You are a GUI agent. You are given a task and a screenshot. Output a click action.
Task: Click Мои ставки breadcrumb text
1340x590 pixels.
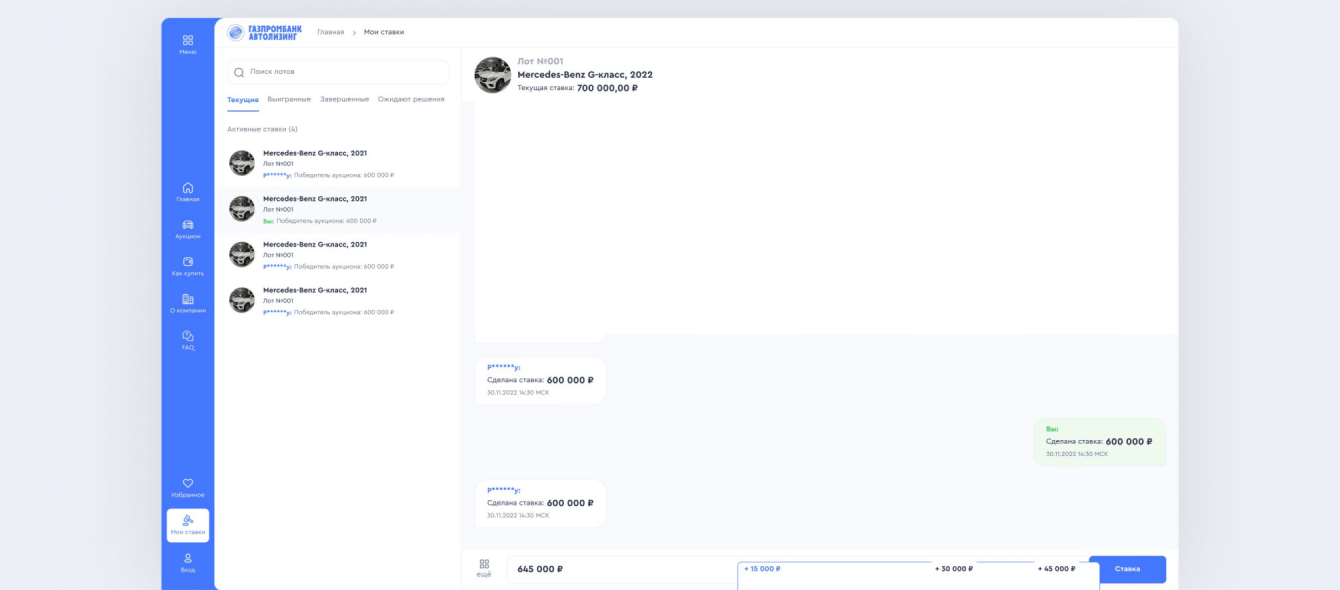tap(384, 32)
